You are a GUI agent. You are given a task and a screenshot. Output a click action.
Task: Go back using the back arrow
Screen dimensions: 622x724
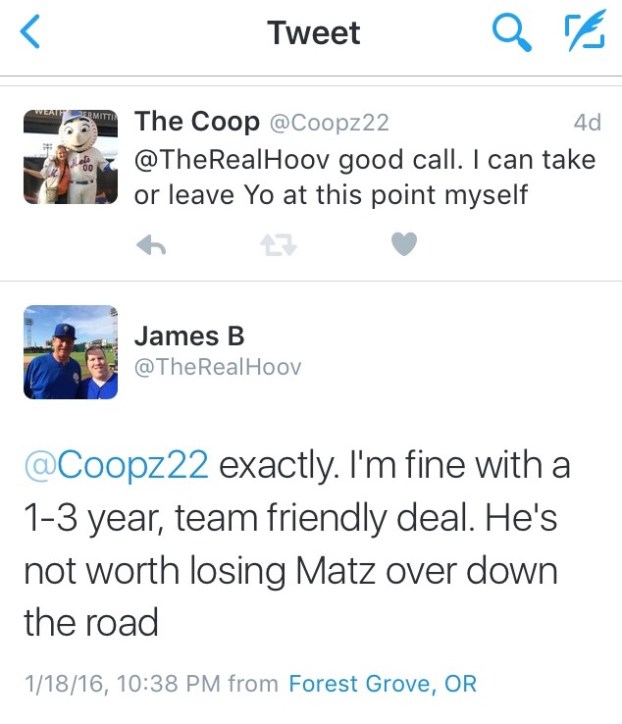point(30,31)
